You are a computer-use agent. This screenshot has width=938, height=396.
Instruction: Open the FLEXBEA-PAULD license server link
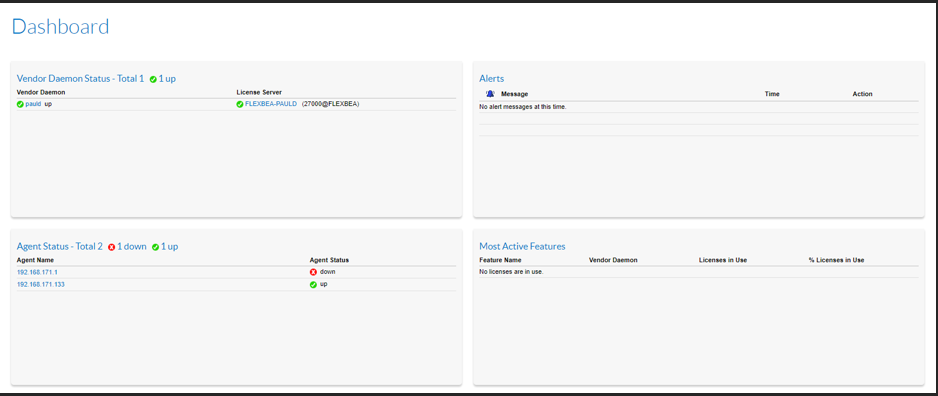click(x=270, y=104)
